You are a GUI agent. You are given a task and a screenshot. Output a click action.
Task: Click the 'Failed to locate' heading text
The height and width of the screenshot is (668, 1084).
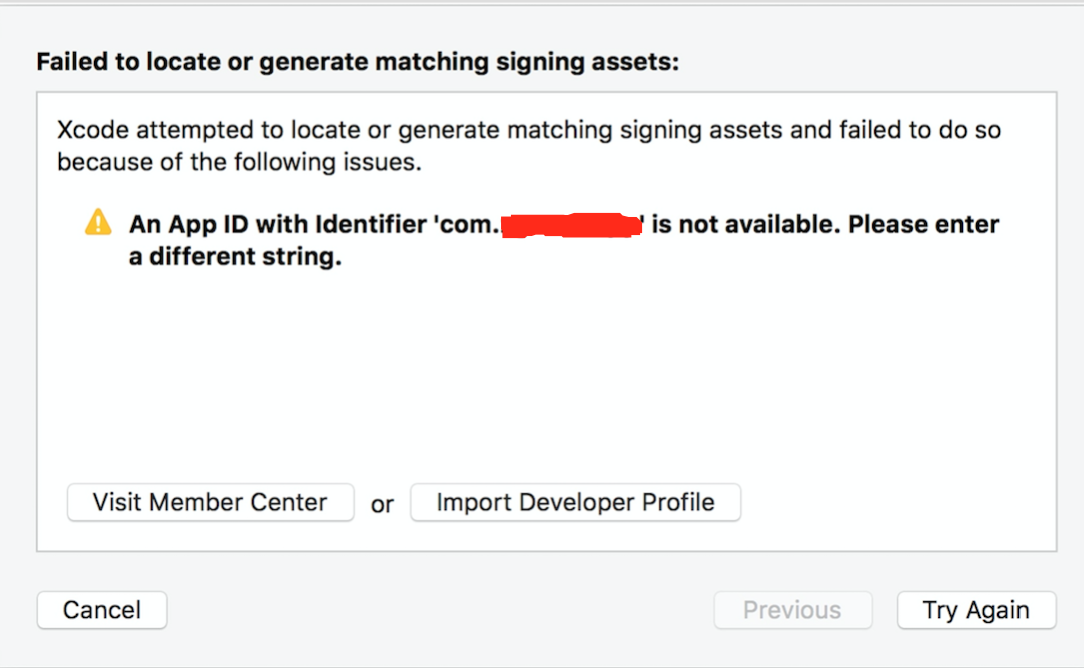click(357, 62)
